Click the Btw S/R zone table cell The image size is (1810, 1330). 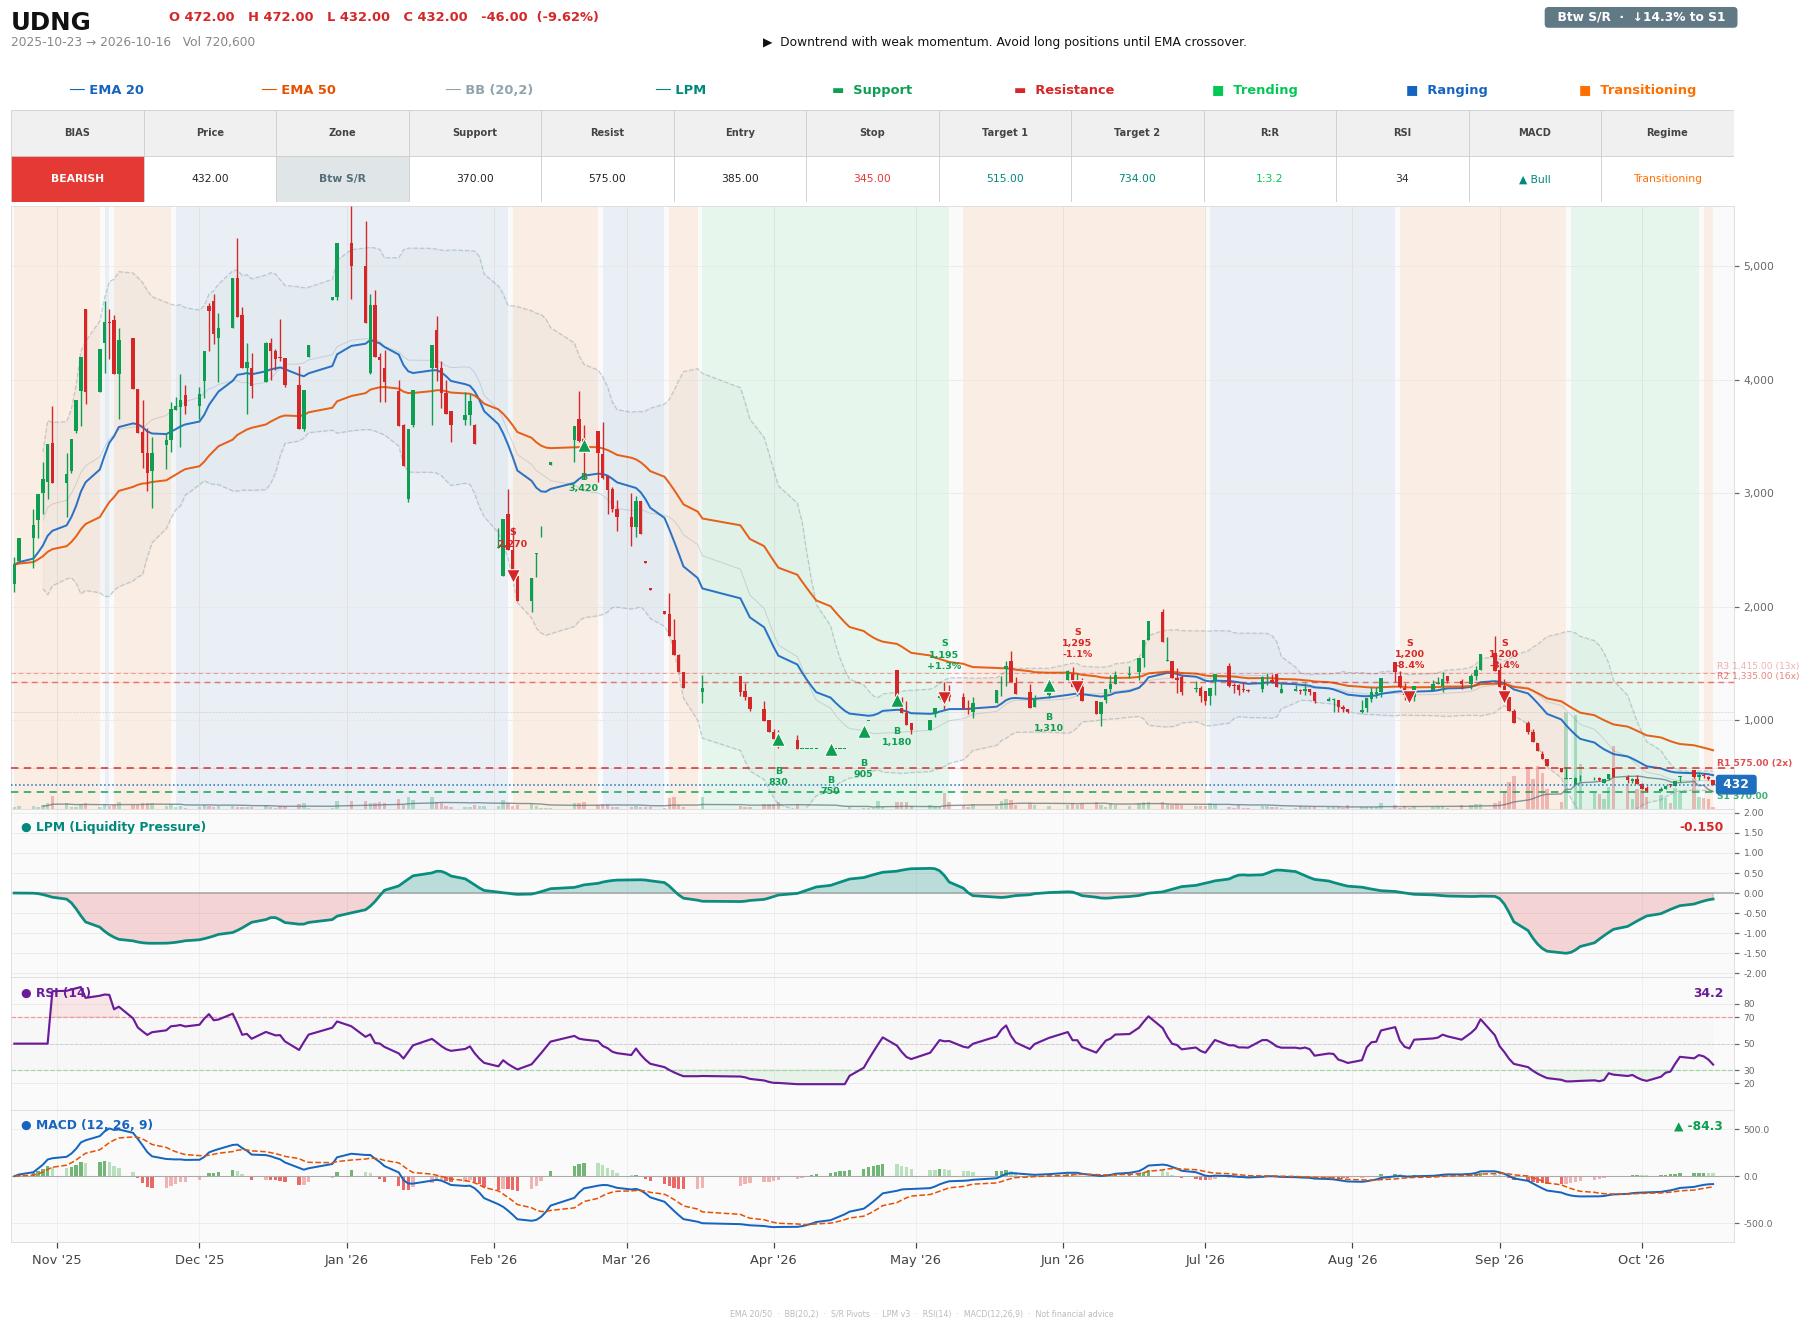[342, 179]
